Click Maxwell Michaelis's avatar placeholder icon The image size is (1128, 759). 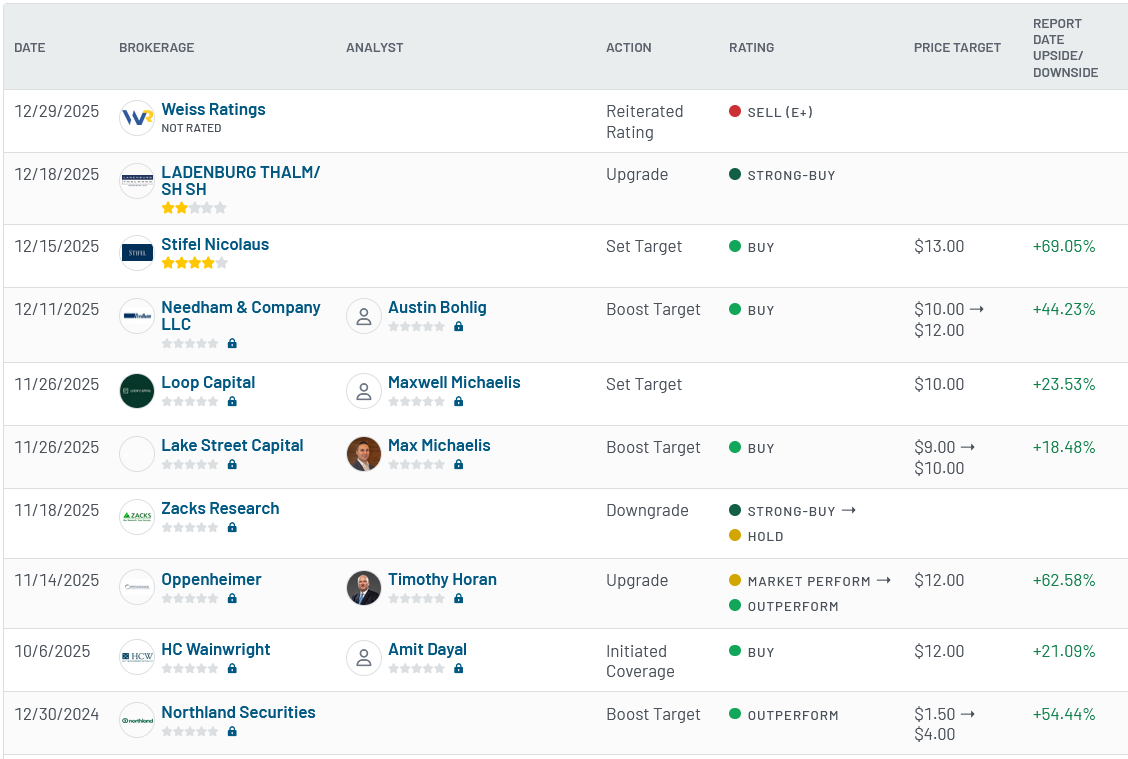point(364,391)
